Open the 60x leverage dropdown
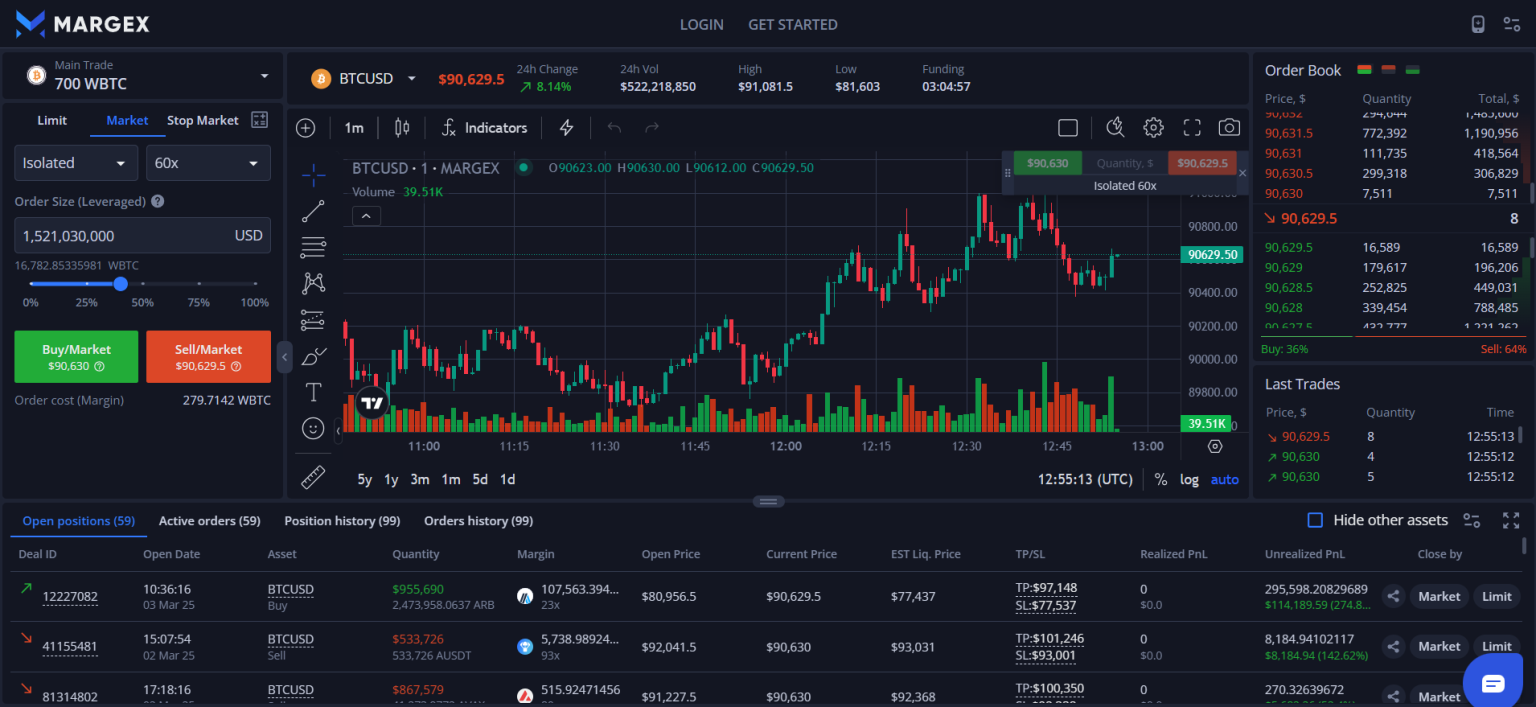This screenshot has width=1536, height=707. [x=208, y=162]
